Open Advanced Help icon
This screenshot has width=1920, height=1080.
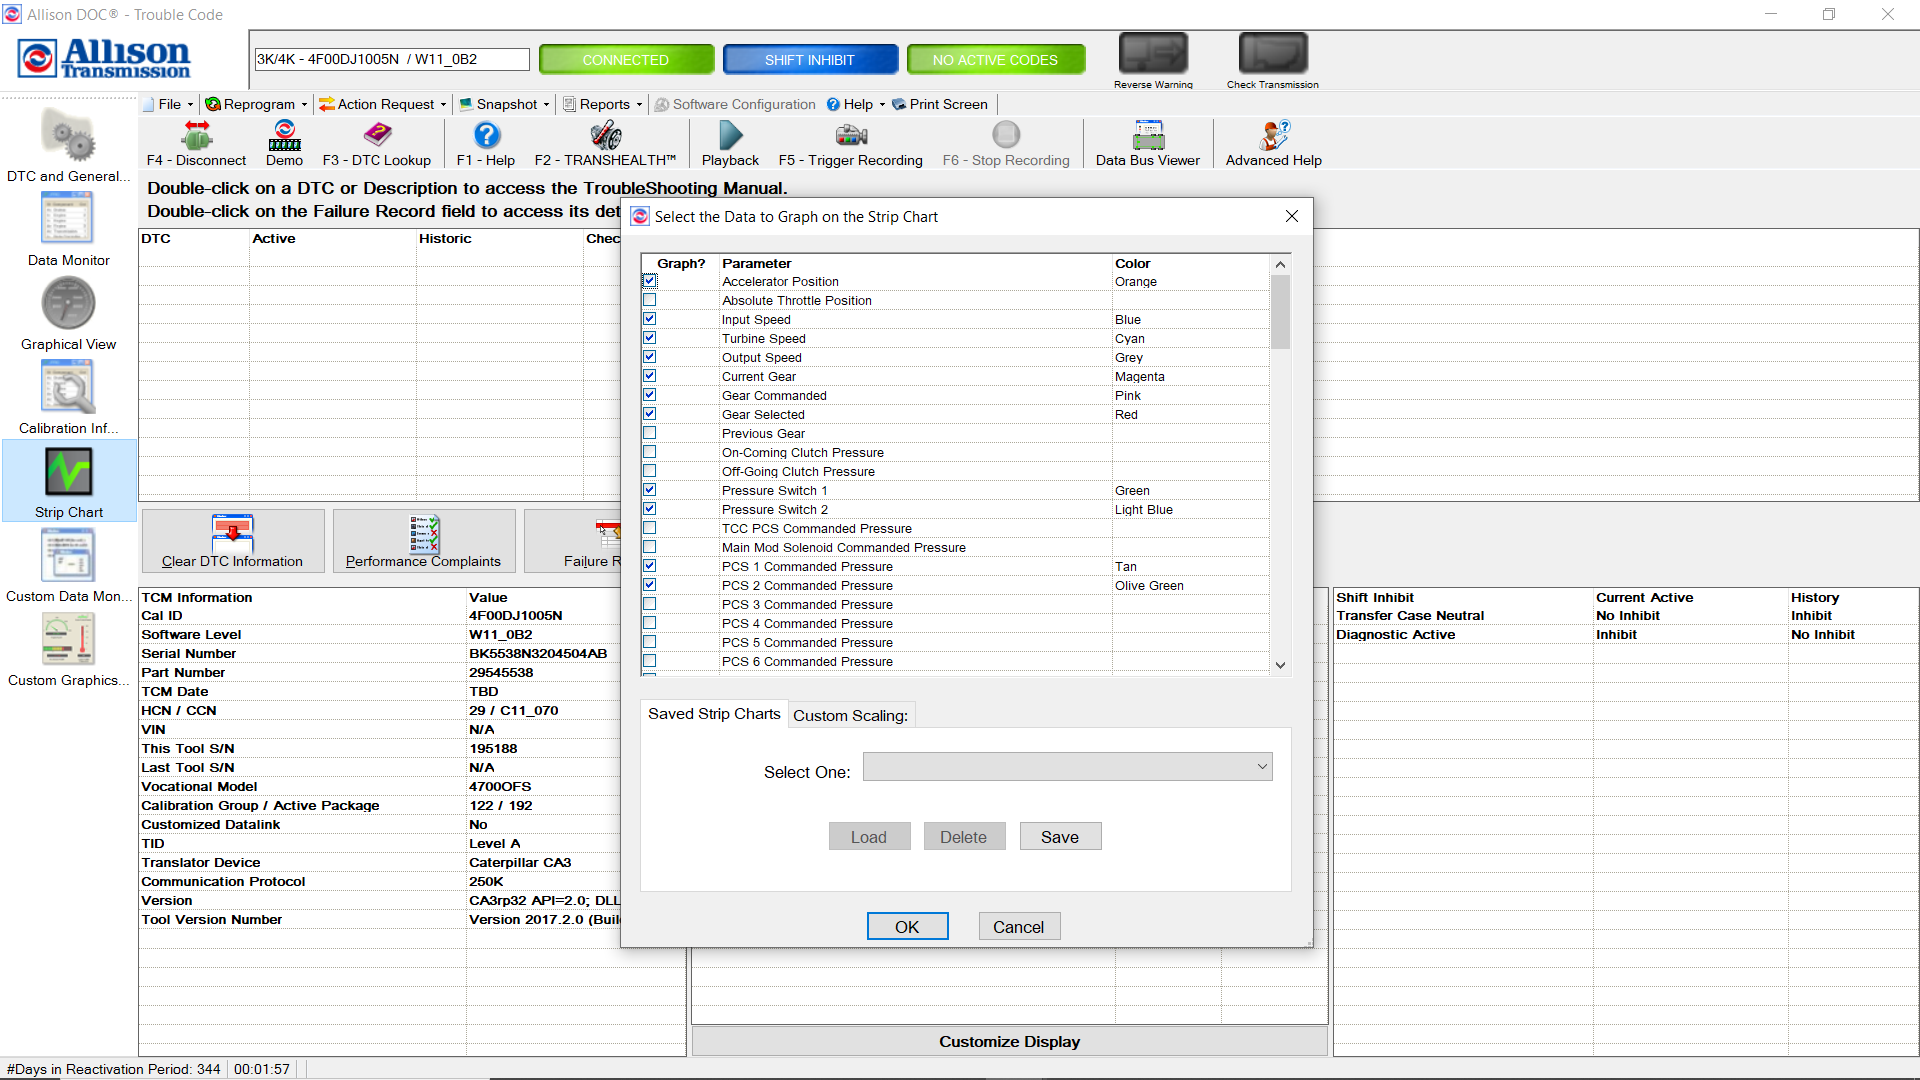click(1273, 136)
